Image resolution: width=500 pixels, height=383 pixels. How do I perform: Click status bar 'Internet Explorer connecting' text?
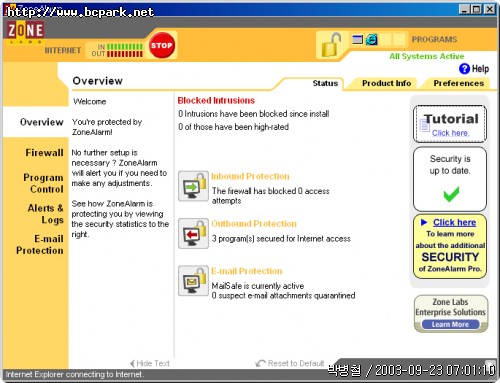(75, 374)
